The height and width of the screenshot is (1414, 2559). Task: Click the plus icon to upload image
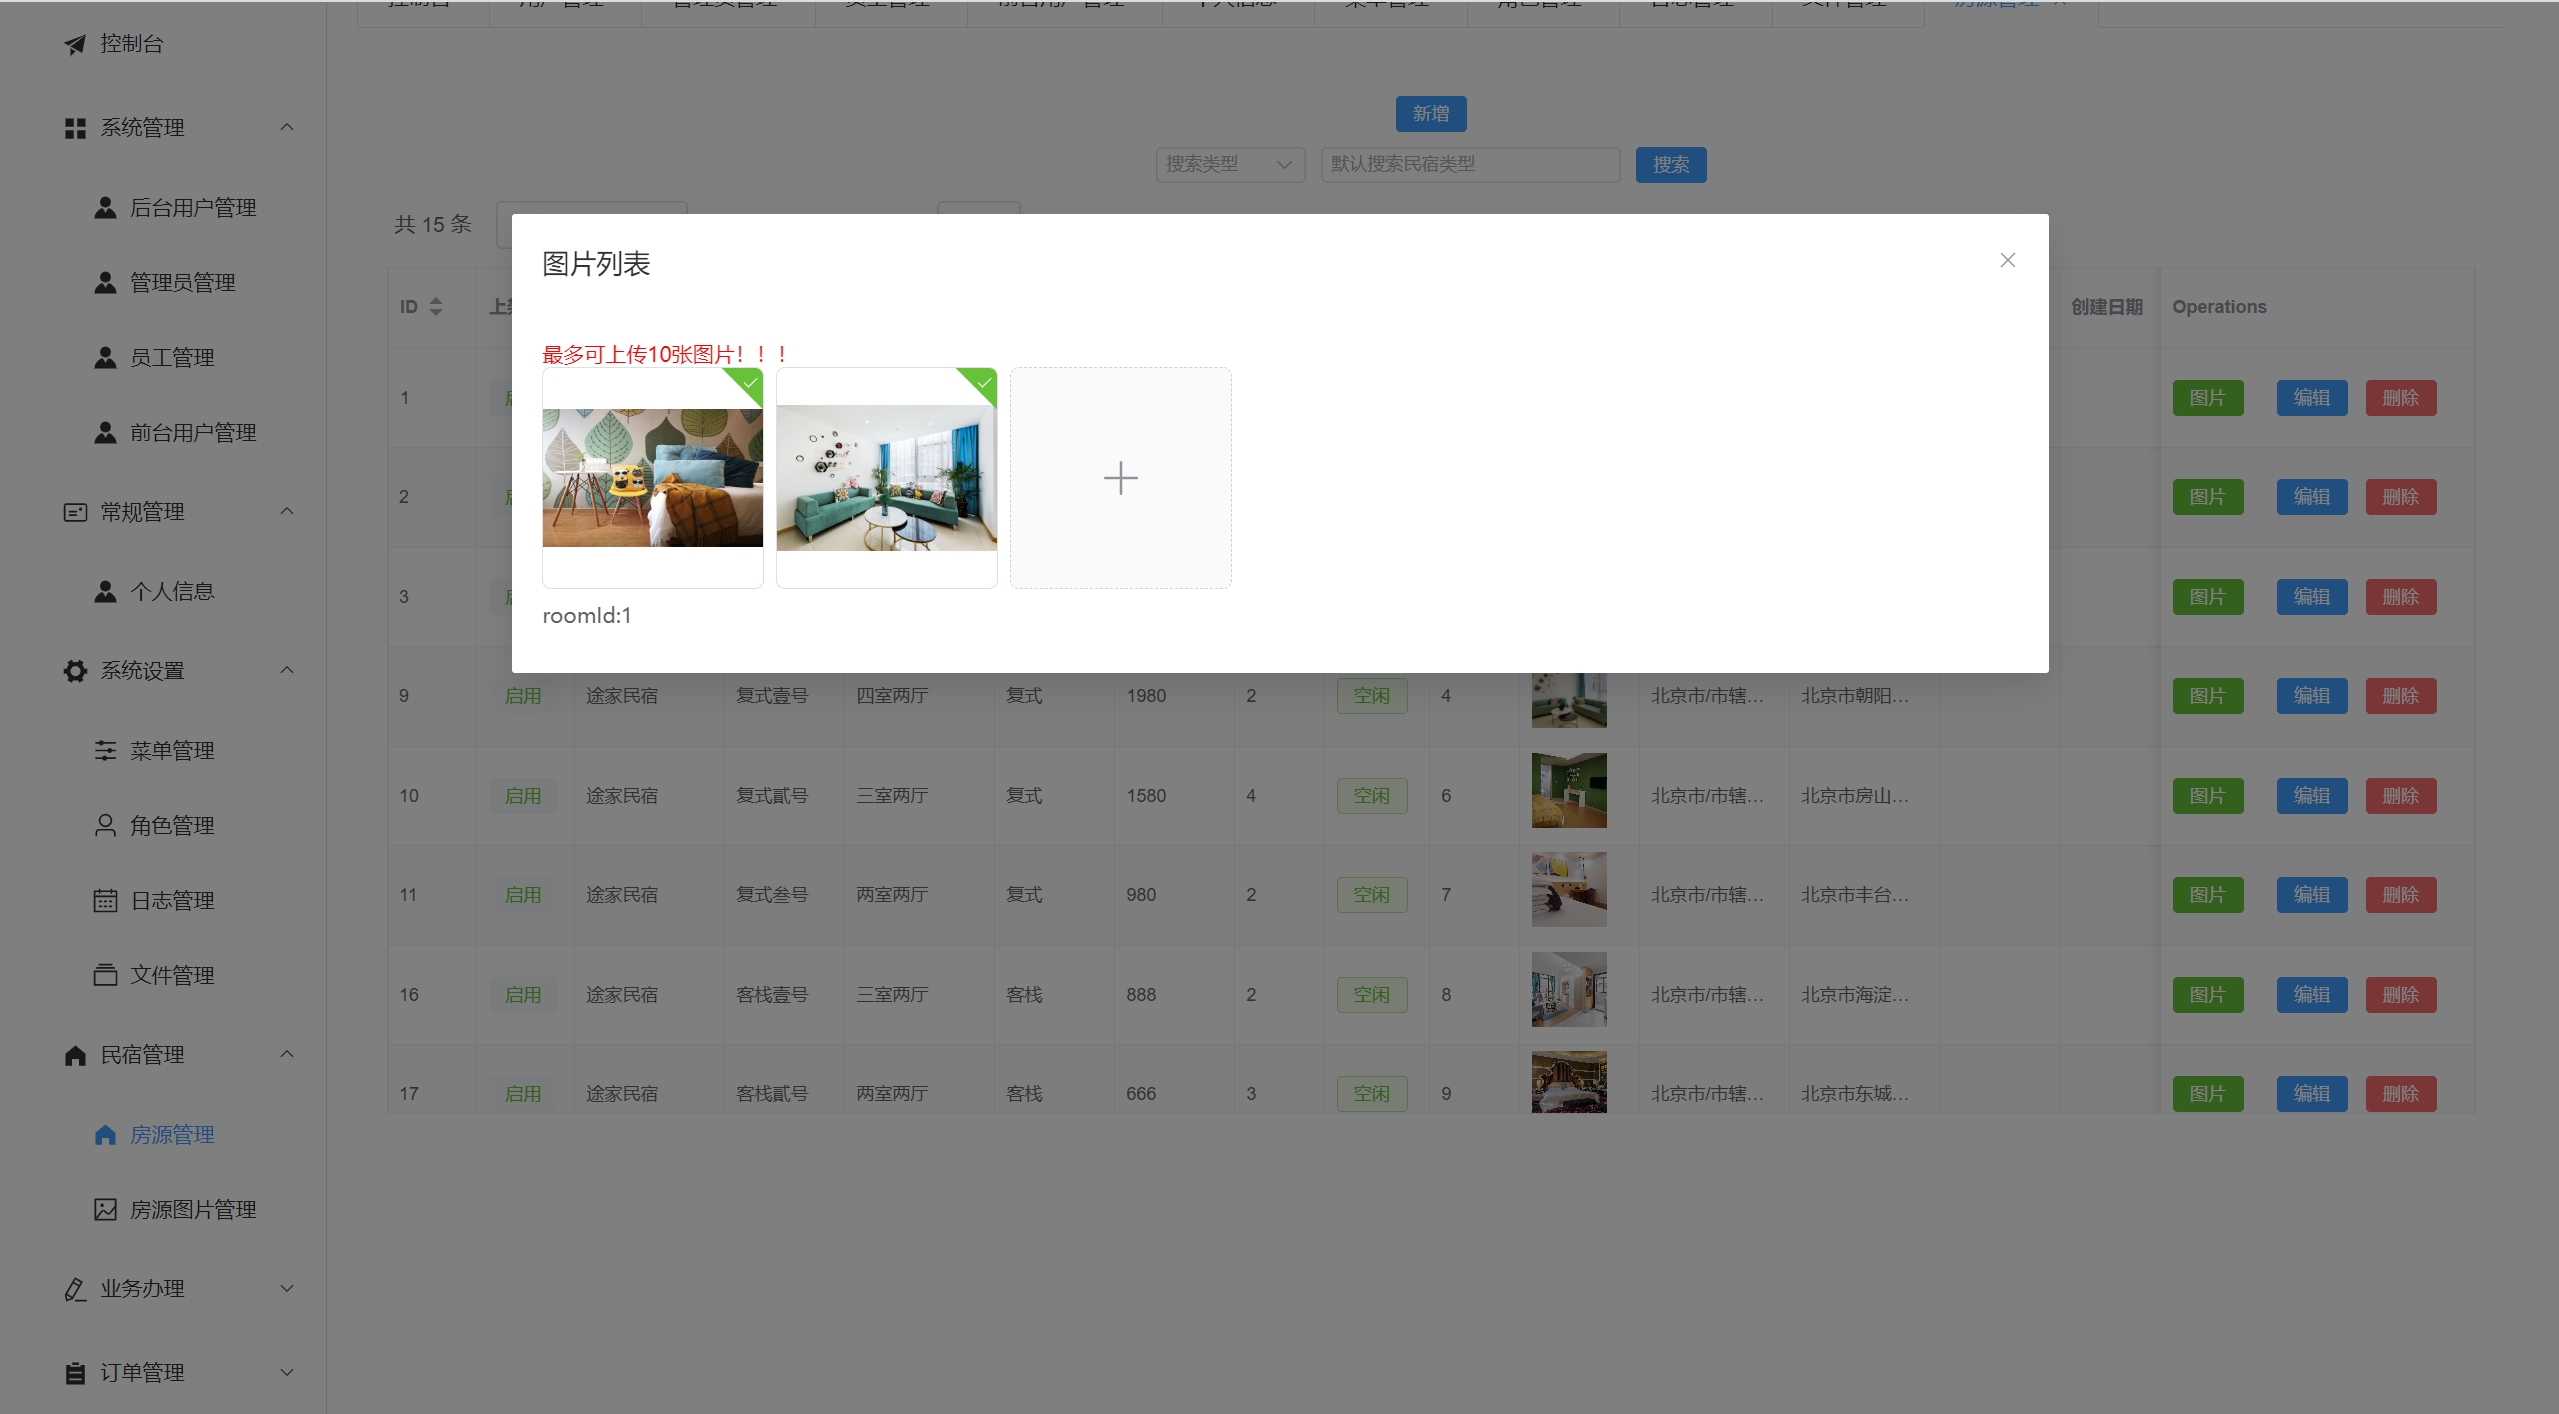tap(1120, 478)
